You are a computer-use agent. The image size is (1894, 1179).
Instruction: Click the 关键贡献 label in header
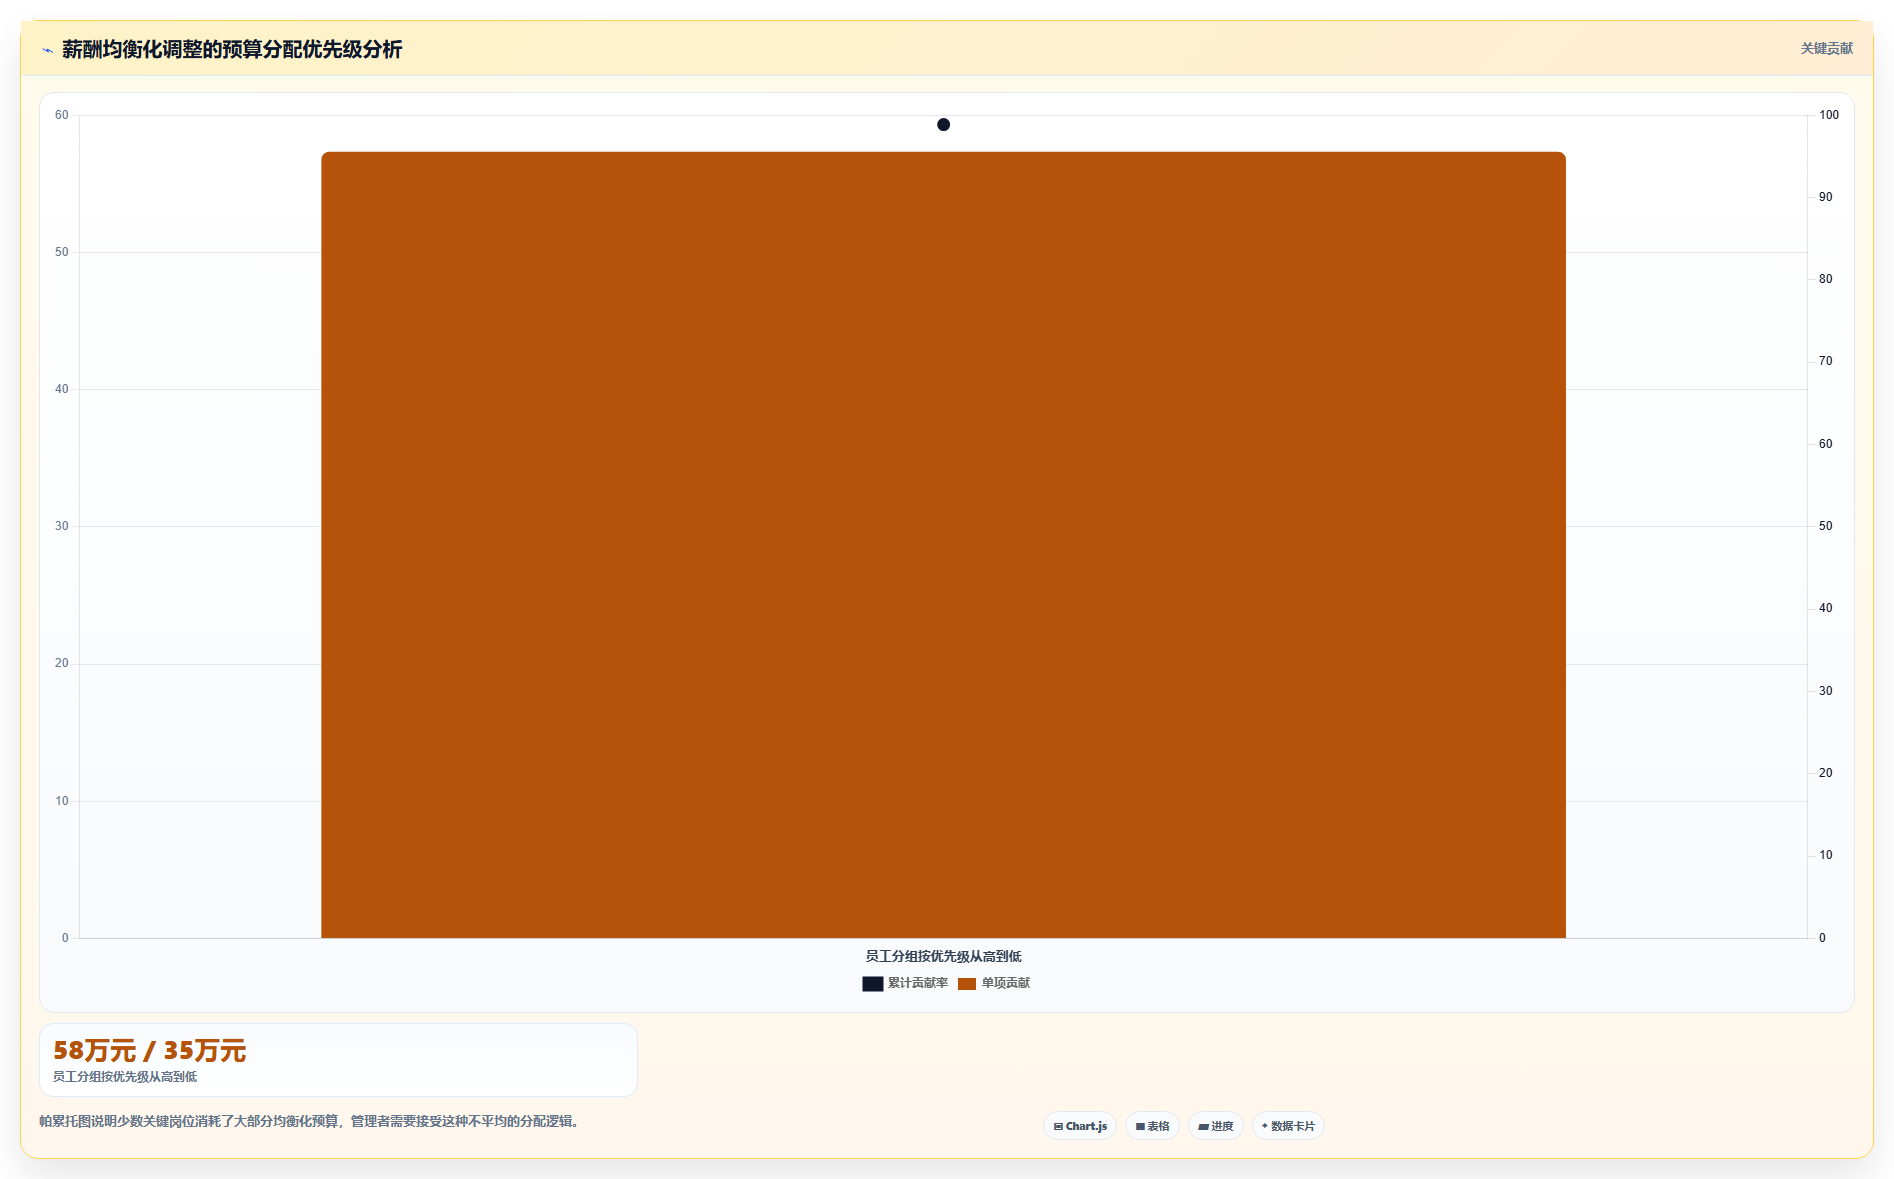click(x=1827, y=48)
